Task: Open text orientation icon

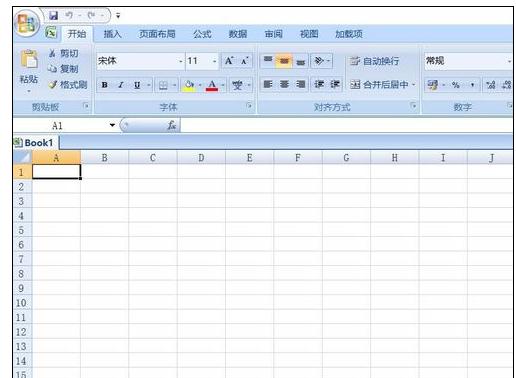Action: (x=319, y=61)
